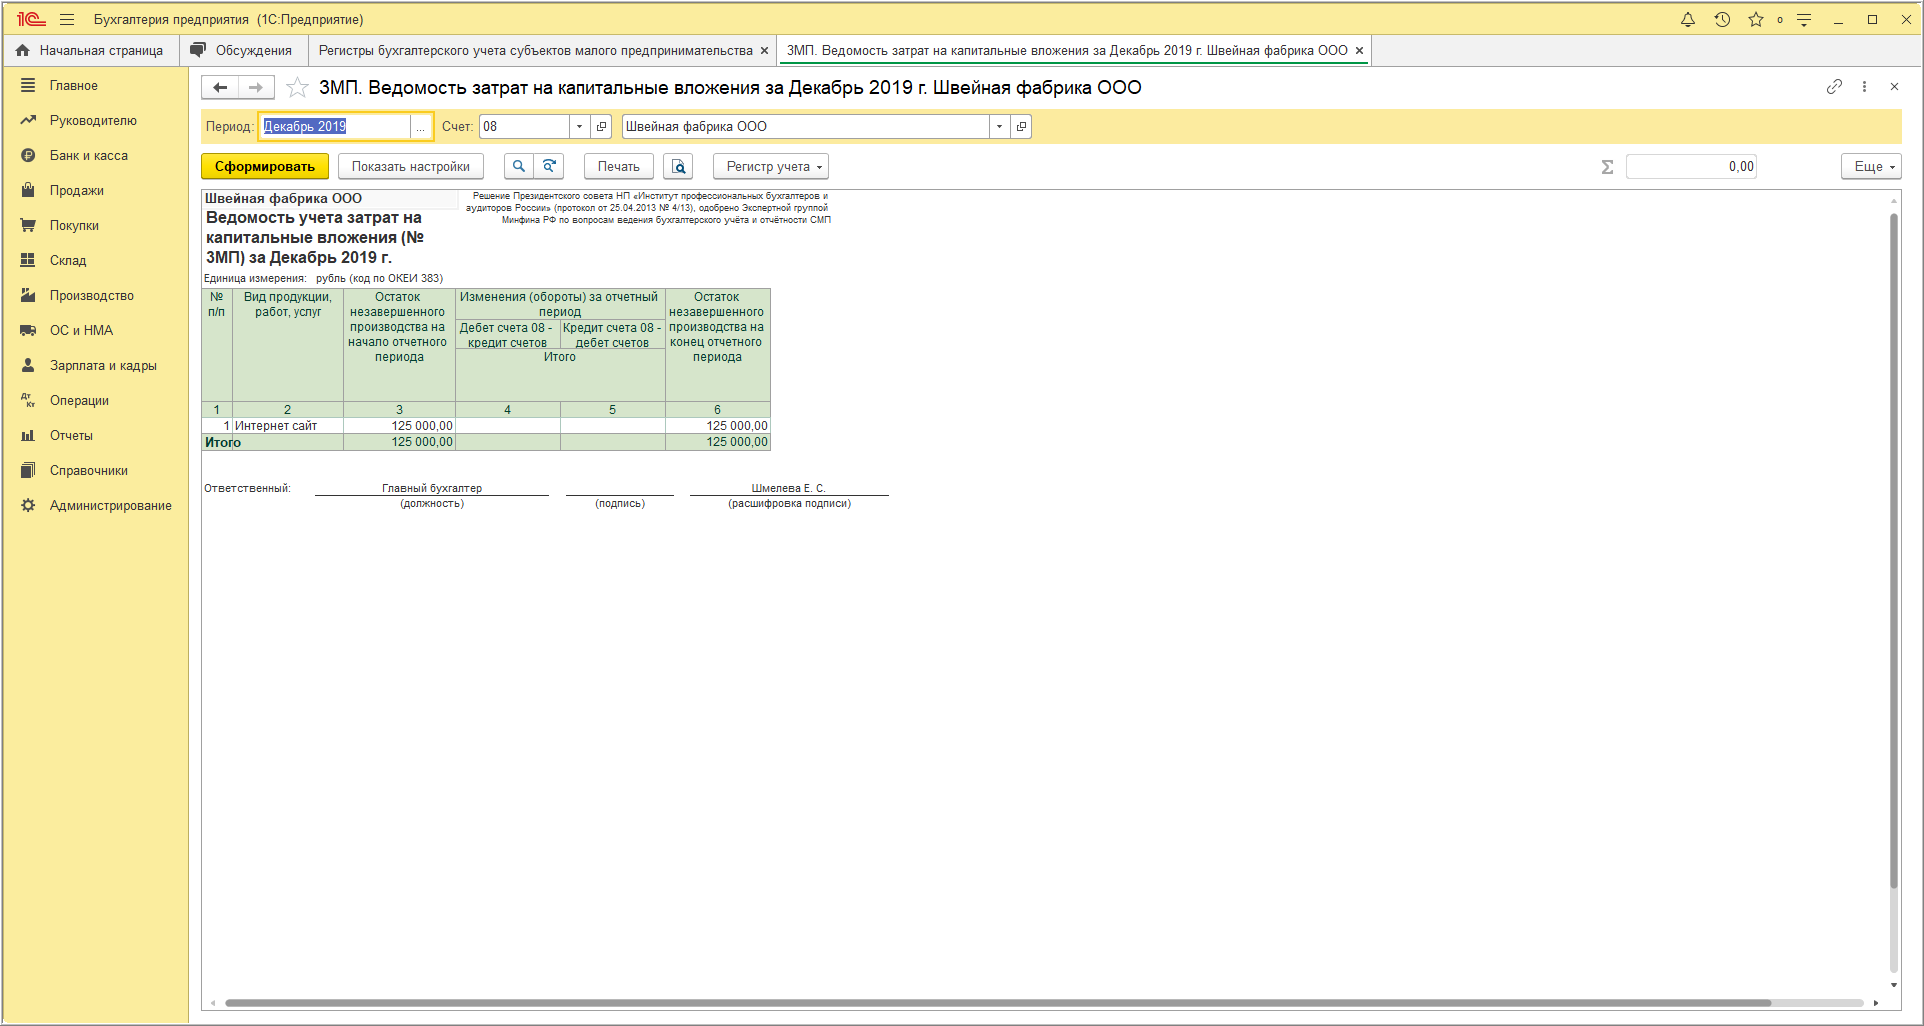
Task: Open print preview icon
Action: [678, 167]
